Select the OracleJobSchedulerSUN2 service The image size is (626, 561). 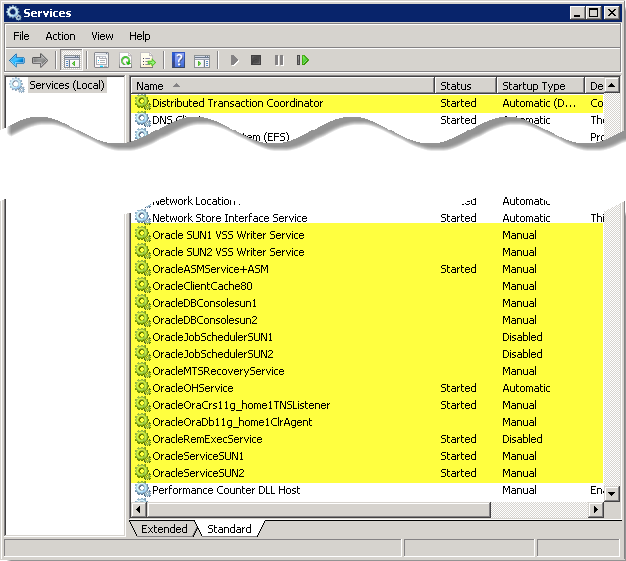(367, 354)
